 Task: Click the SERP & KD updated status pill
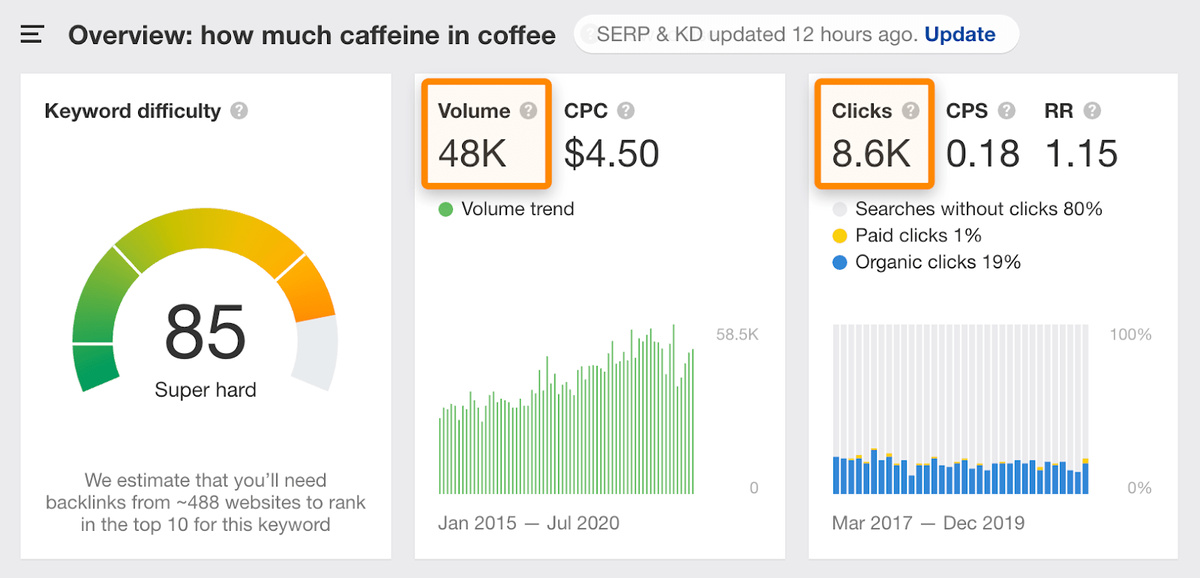[x=757, y=35]
